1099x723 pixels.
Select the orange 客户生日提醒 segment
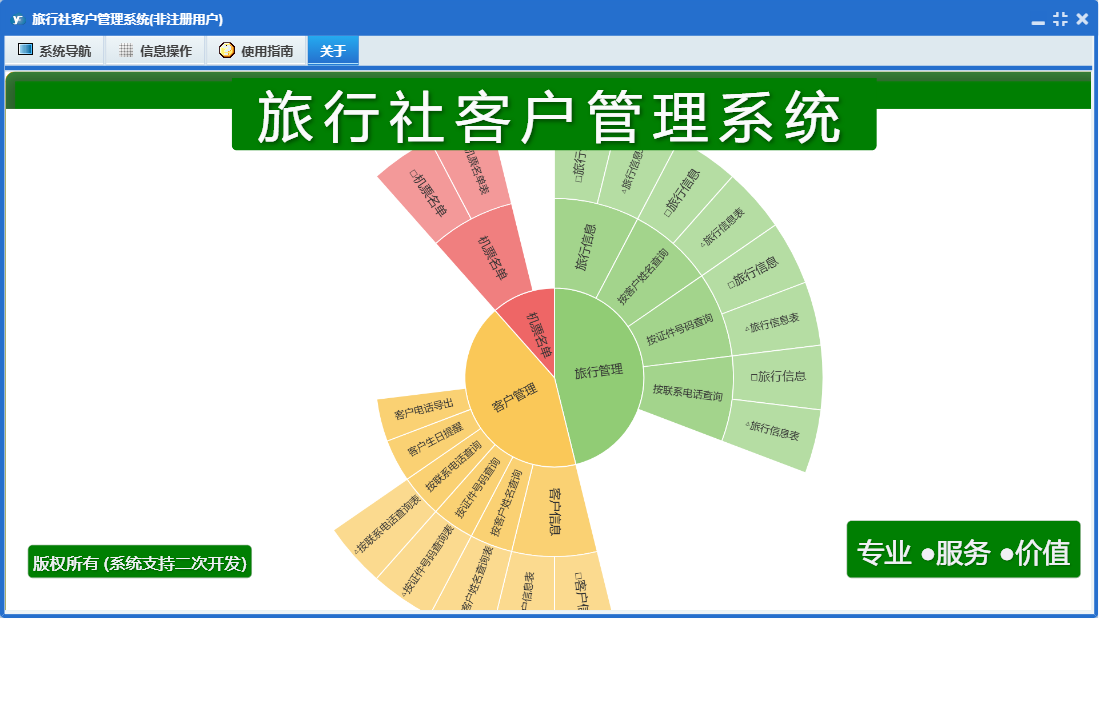click(x=435, y=439)
